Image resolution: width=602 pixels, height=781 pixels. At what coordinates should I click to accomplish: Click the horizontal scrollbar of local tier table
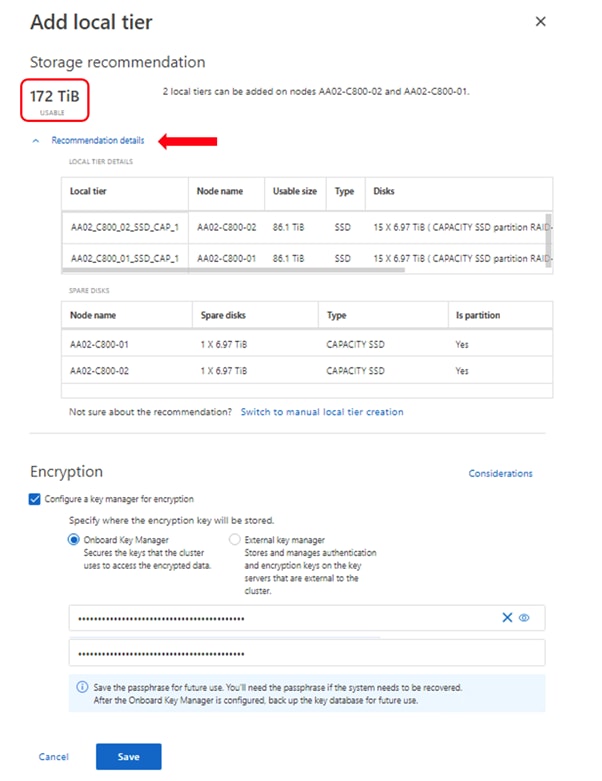[x=233, y=270]
